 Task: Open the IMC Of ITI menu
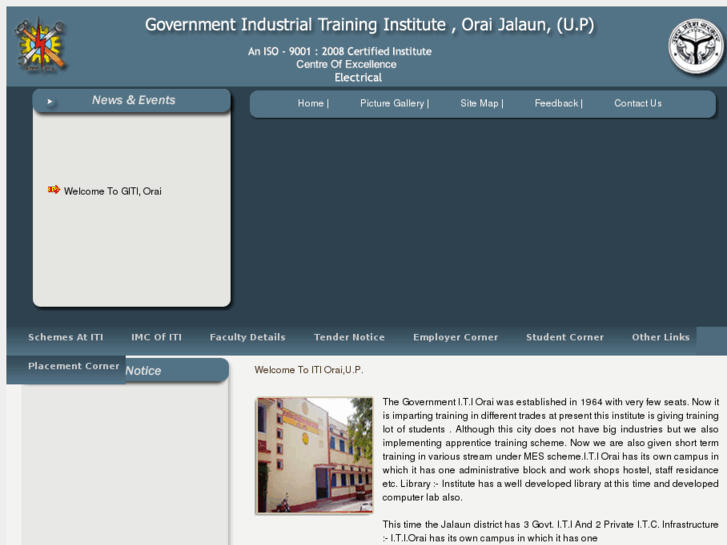point(156,337)
